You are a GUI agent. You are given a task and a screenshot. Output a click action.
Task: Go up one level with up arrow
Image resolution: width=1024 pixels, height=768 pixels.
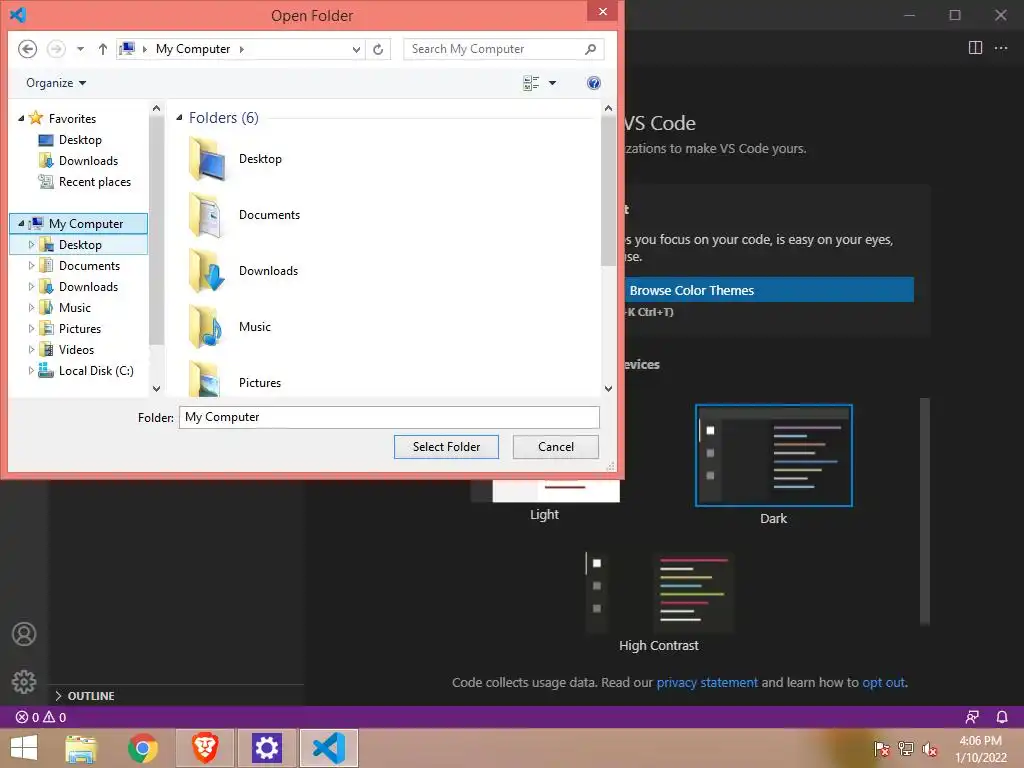(103, 49)
